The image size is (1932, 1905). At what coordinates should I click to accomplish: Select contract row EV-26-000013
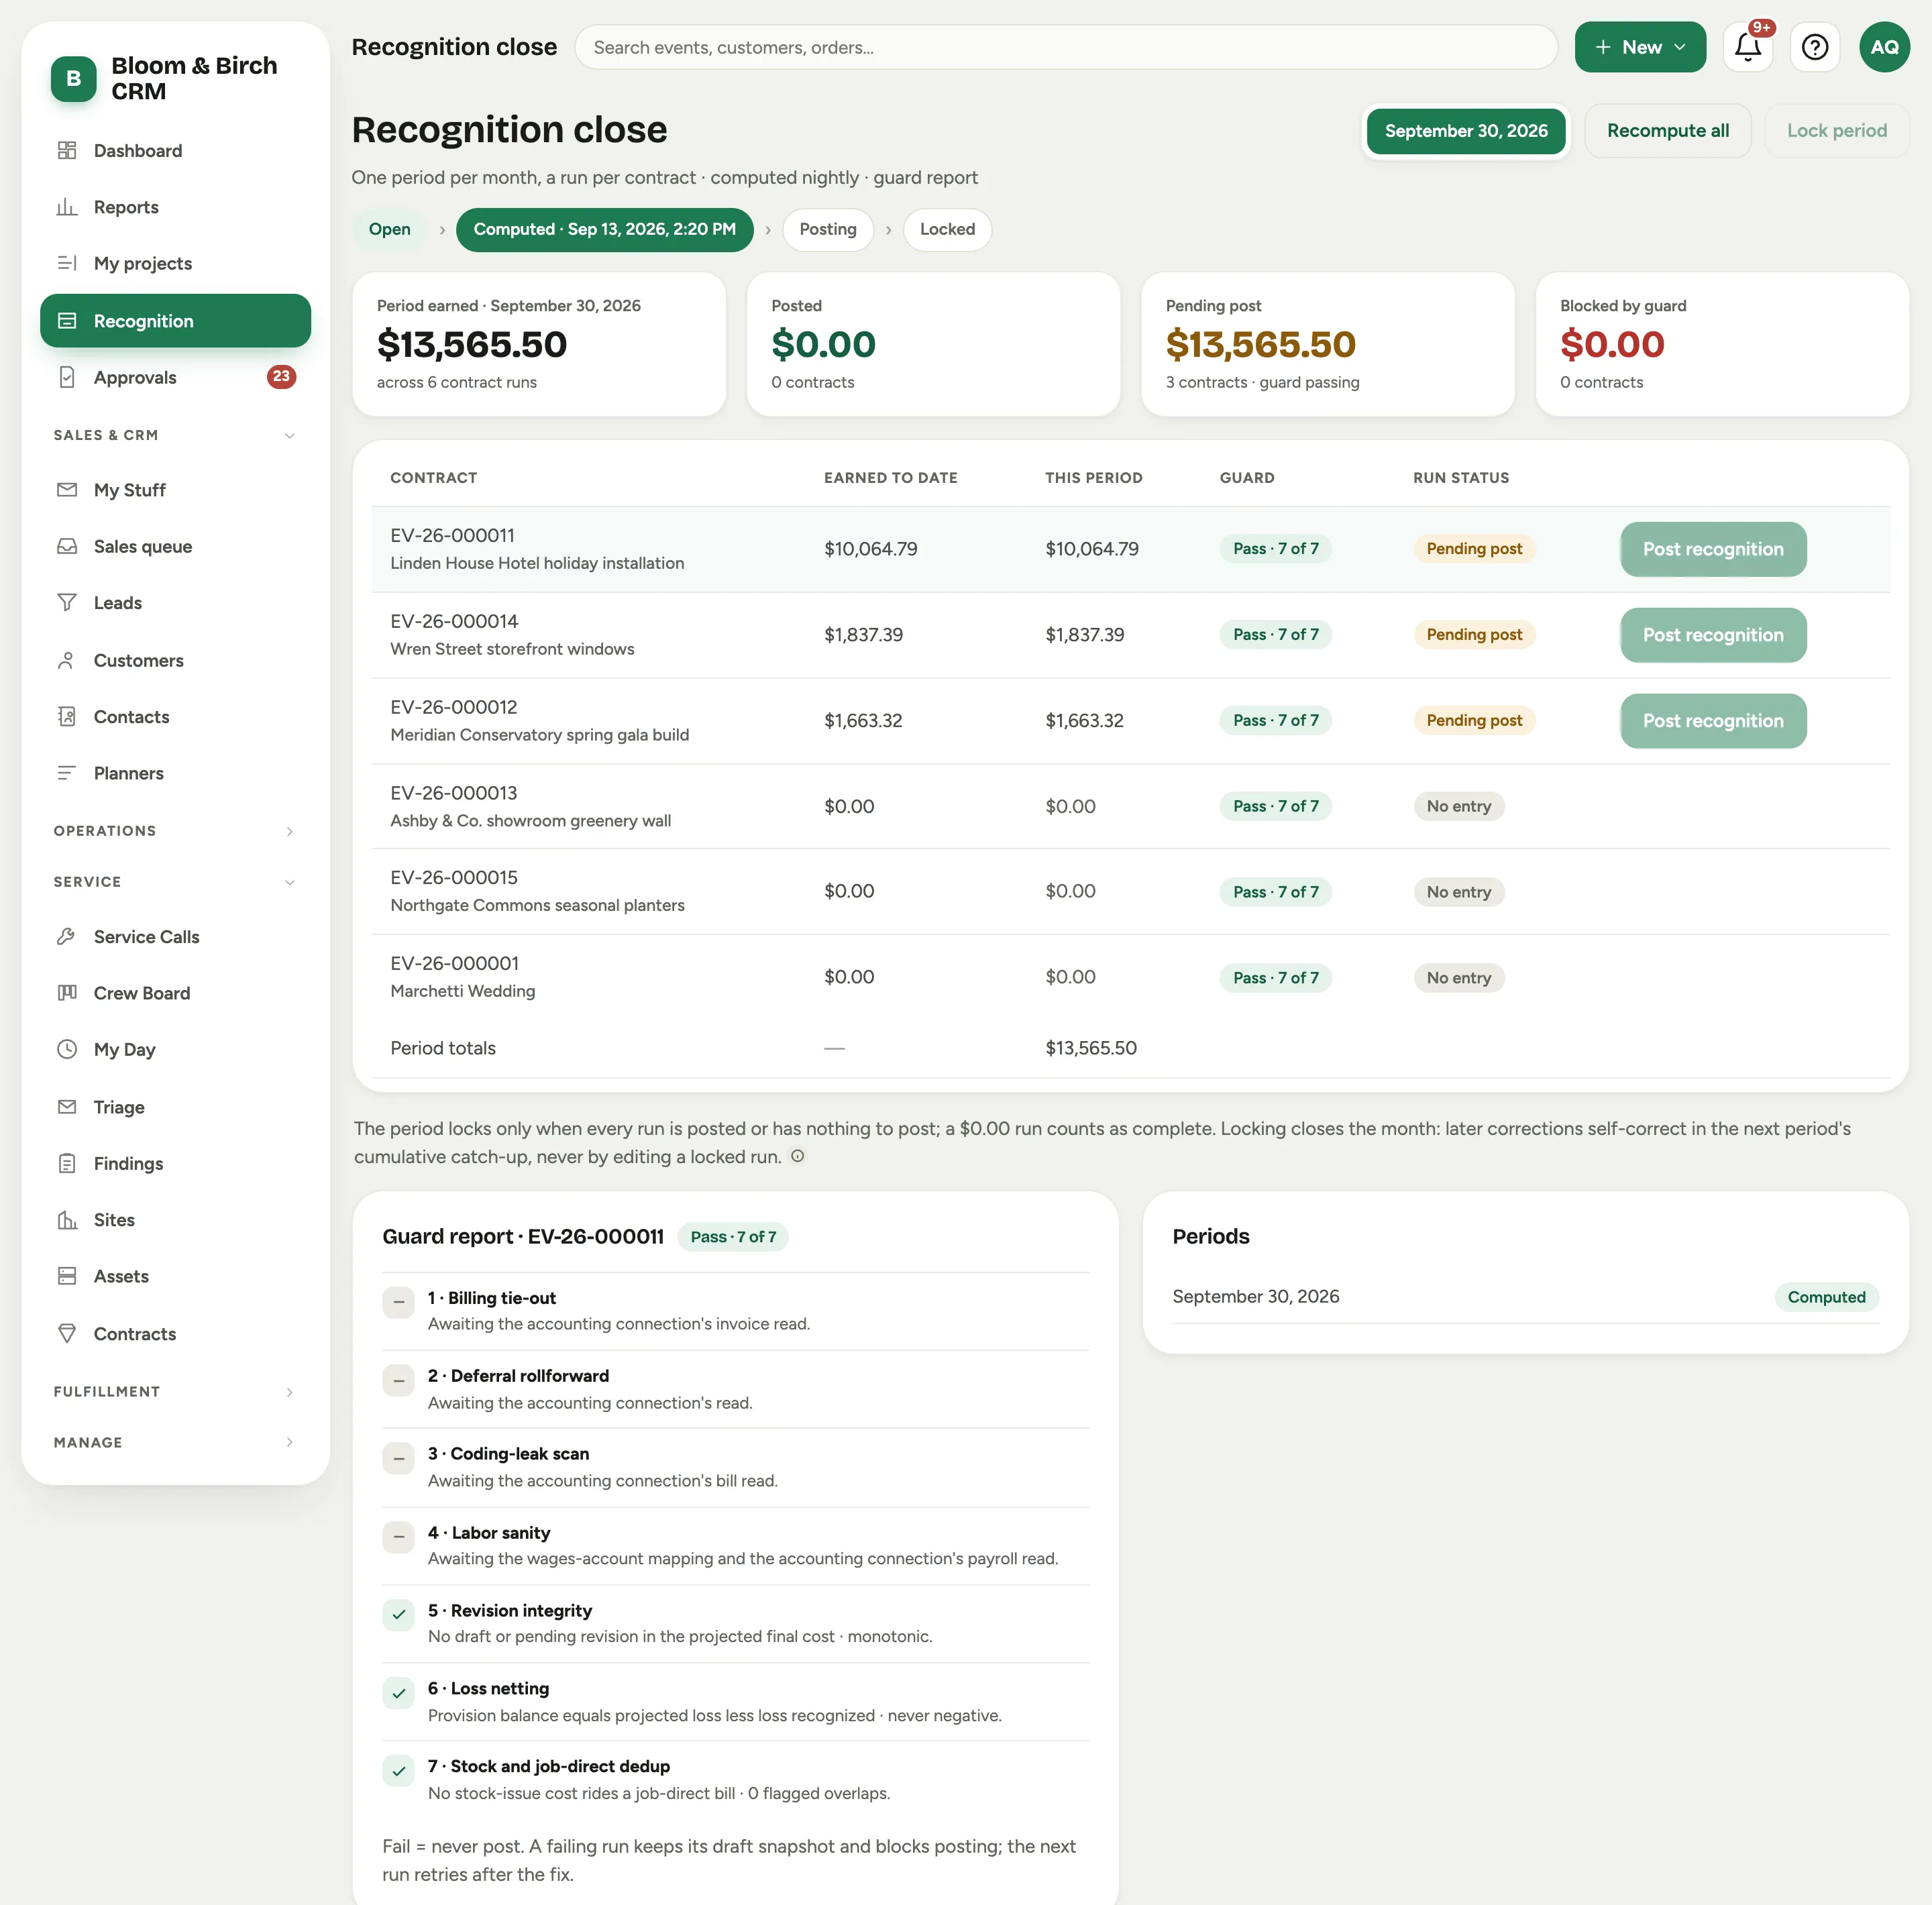coord(1130,806)
